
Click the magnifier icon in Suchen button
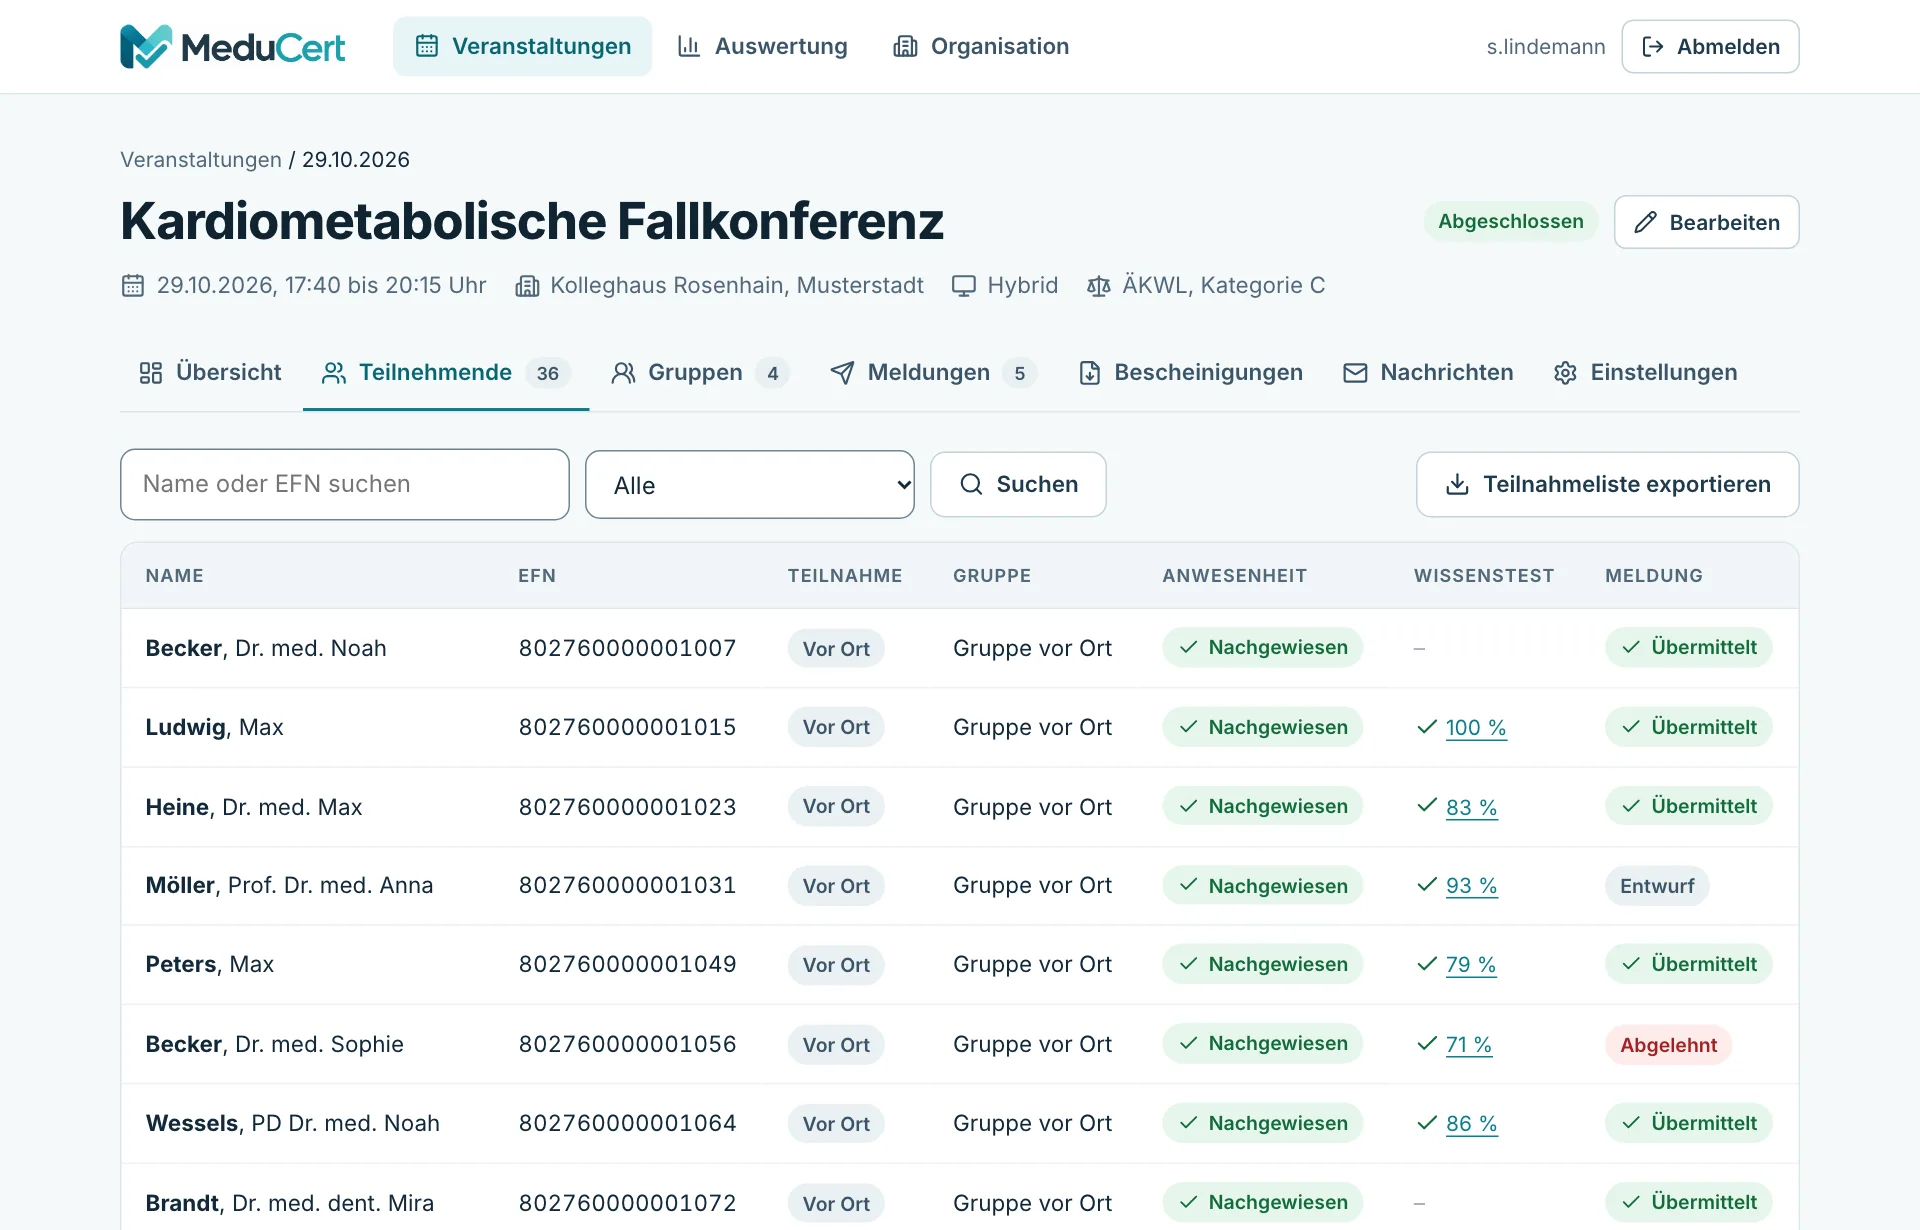[x=971, y=484]
